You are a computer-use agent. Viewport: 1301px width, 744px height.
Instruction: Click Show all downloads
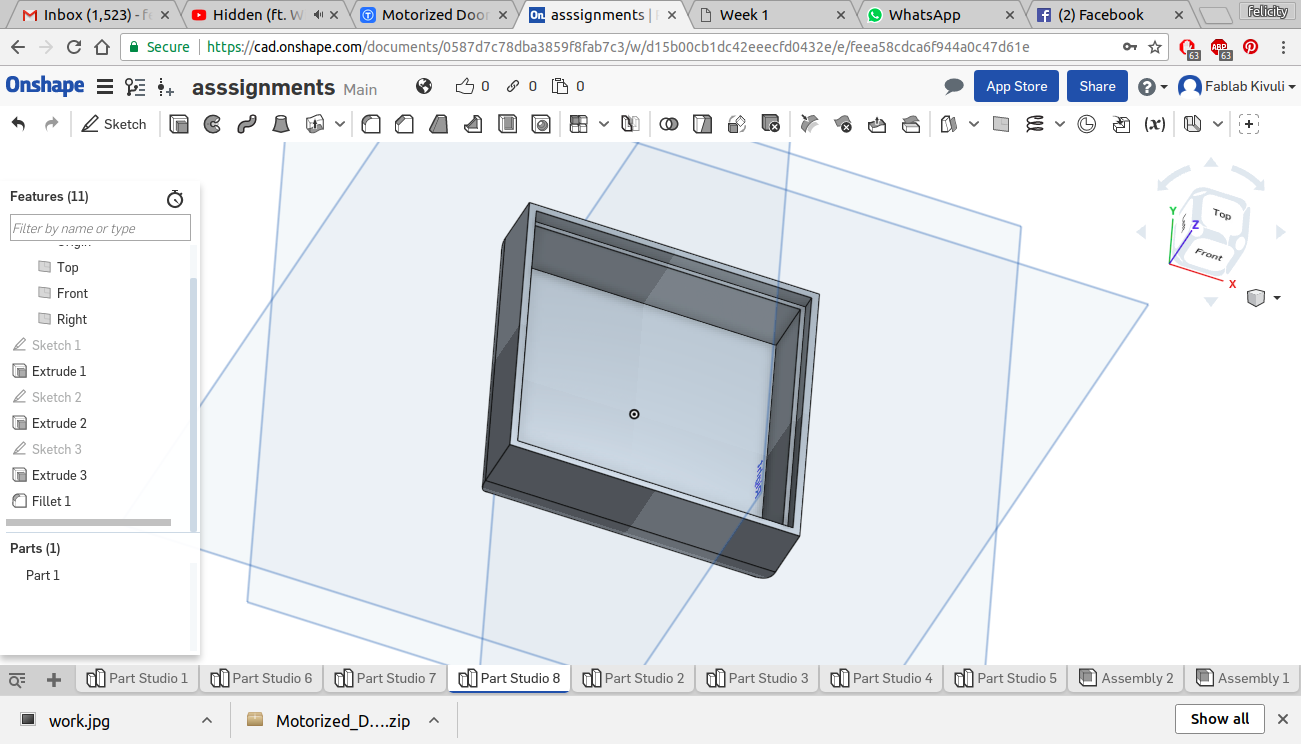pyautogui.click(x=1220, y=719)
